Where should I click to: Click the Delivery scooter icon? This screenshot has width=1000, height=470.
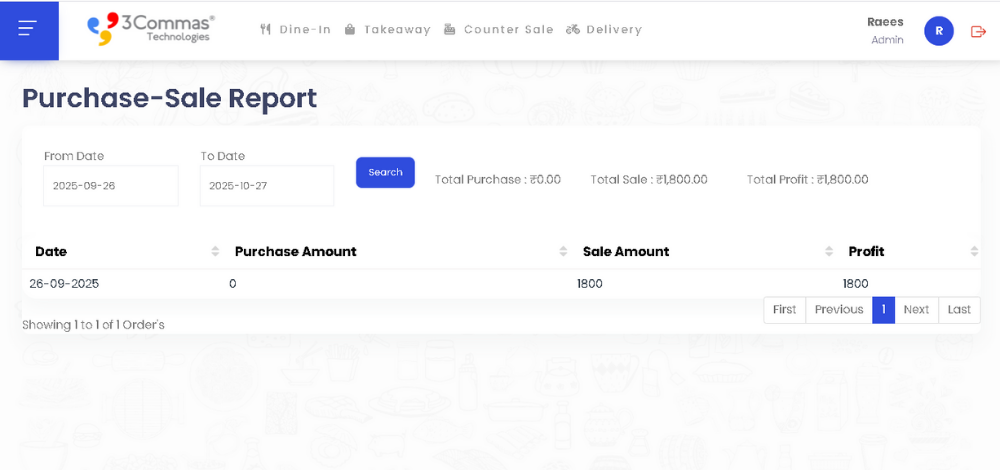[573, 30]
